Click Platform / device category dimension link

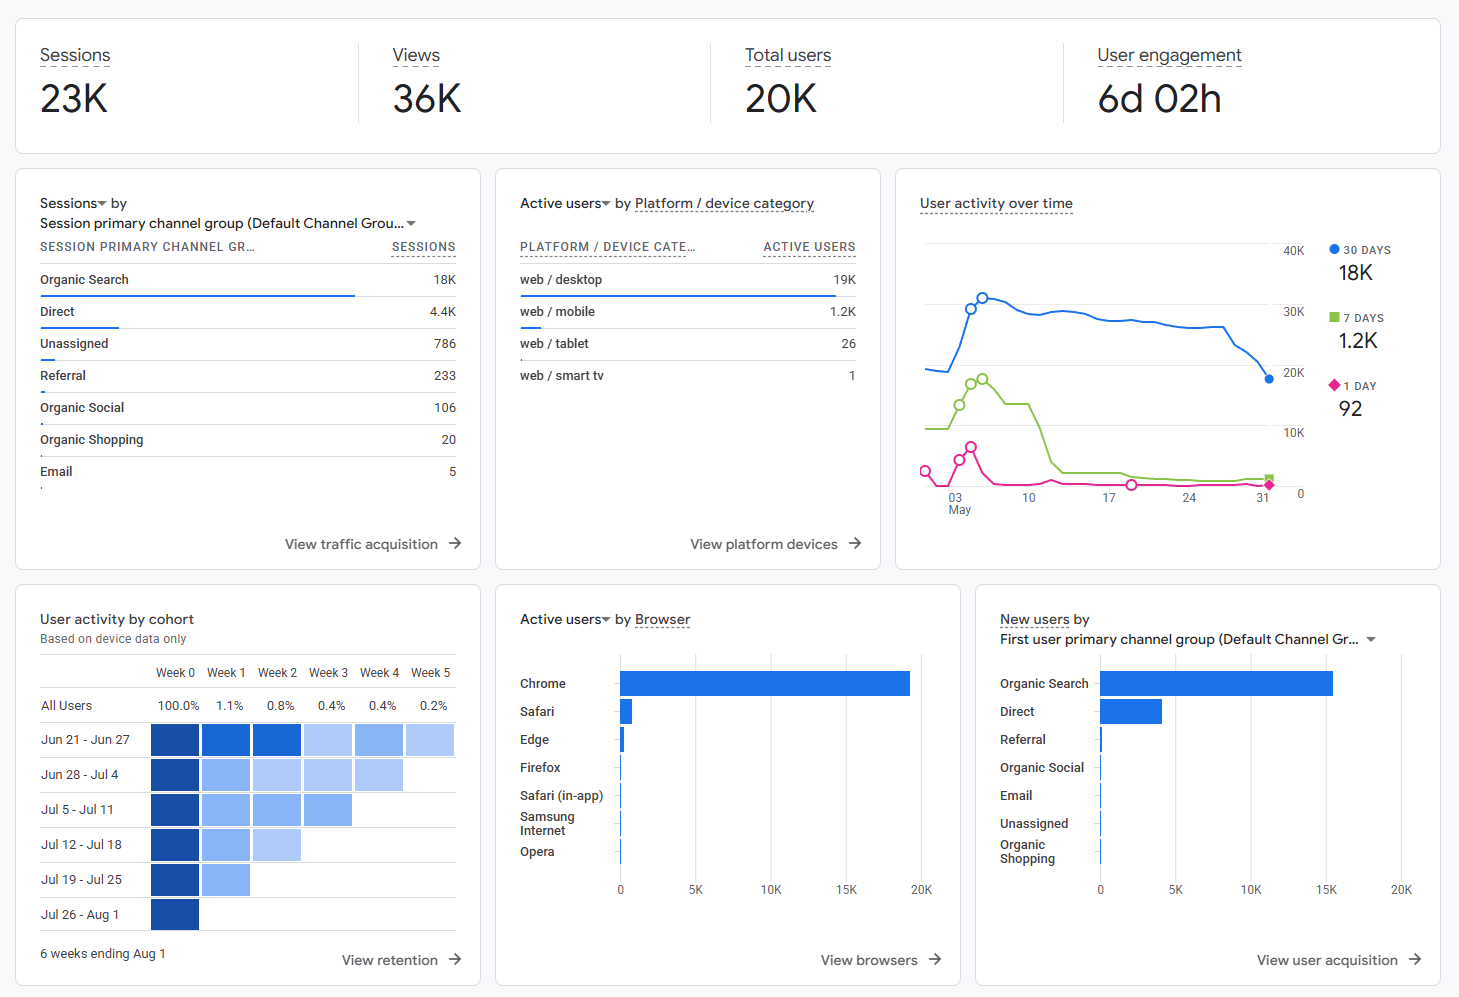724,203
